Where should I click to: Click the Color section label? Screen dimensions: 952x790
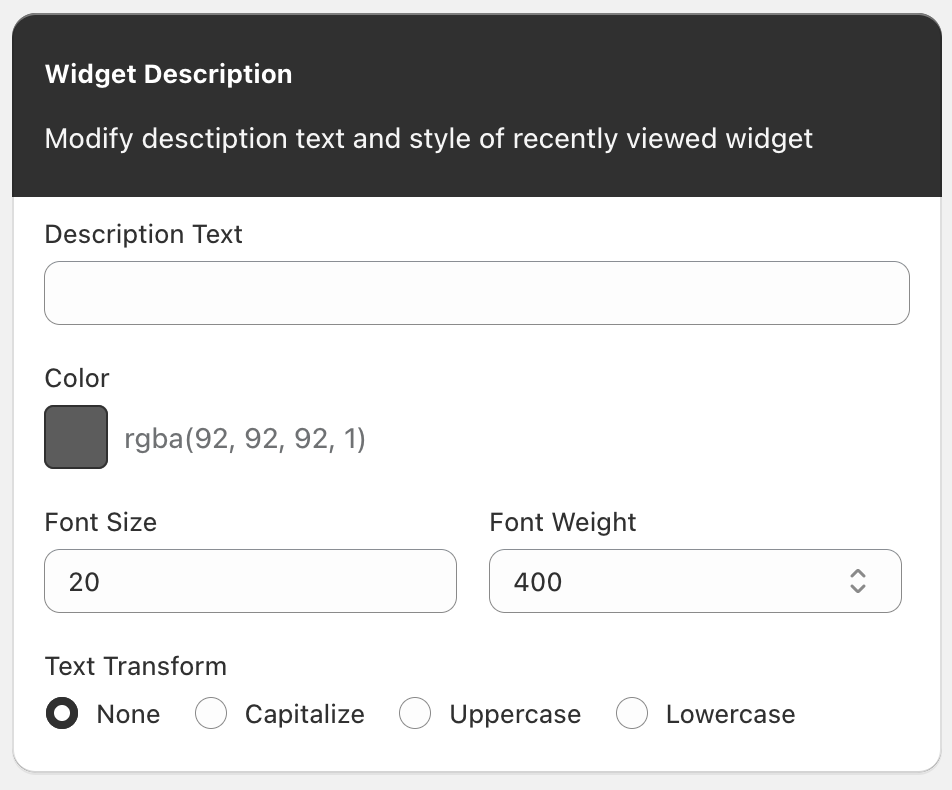76,378
